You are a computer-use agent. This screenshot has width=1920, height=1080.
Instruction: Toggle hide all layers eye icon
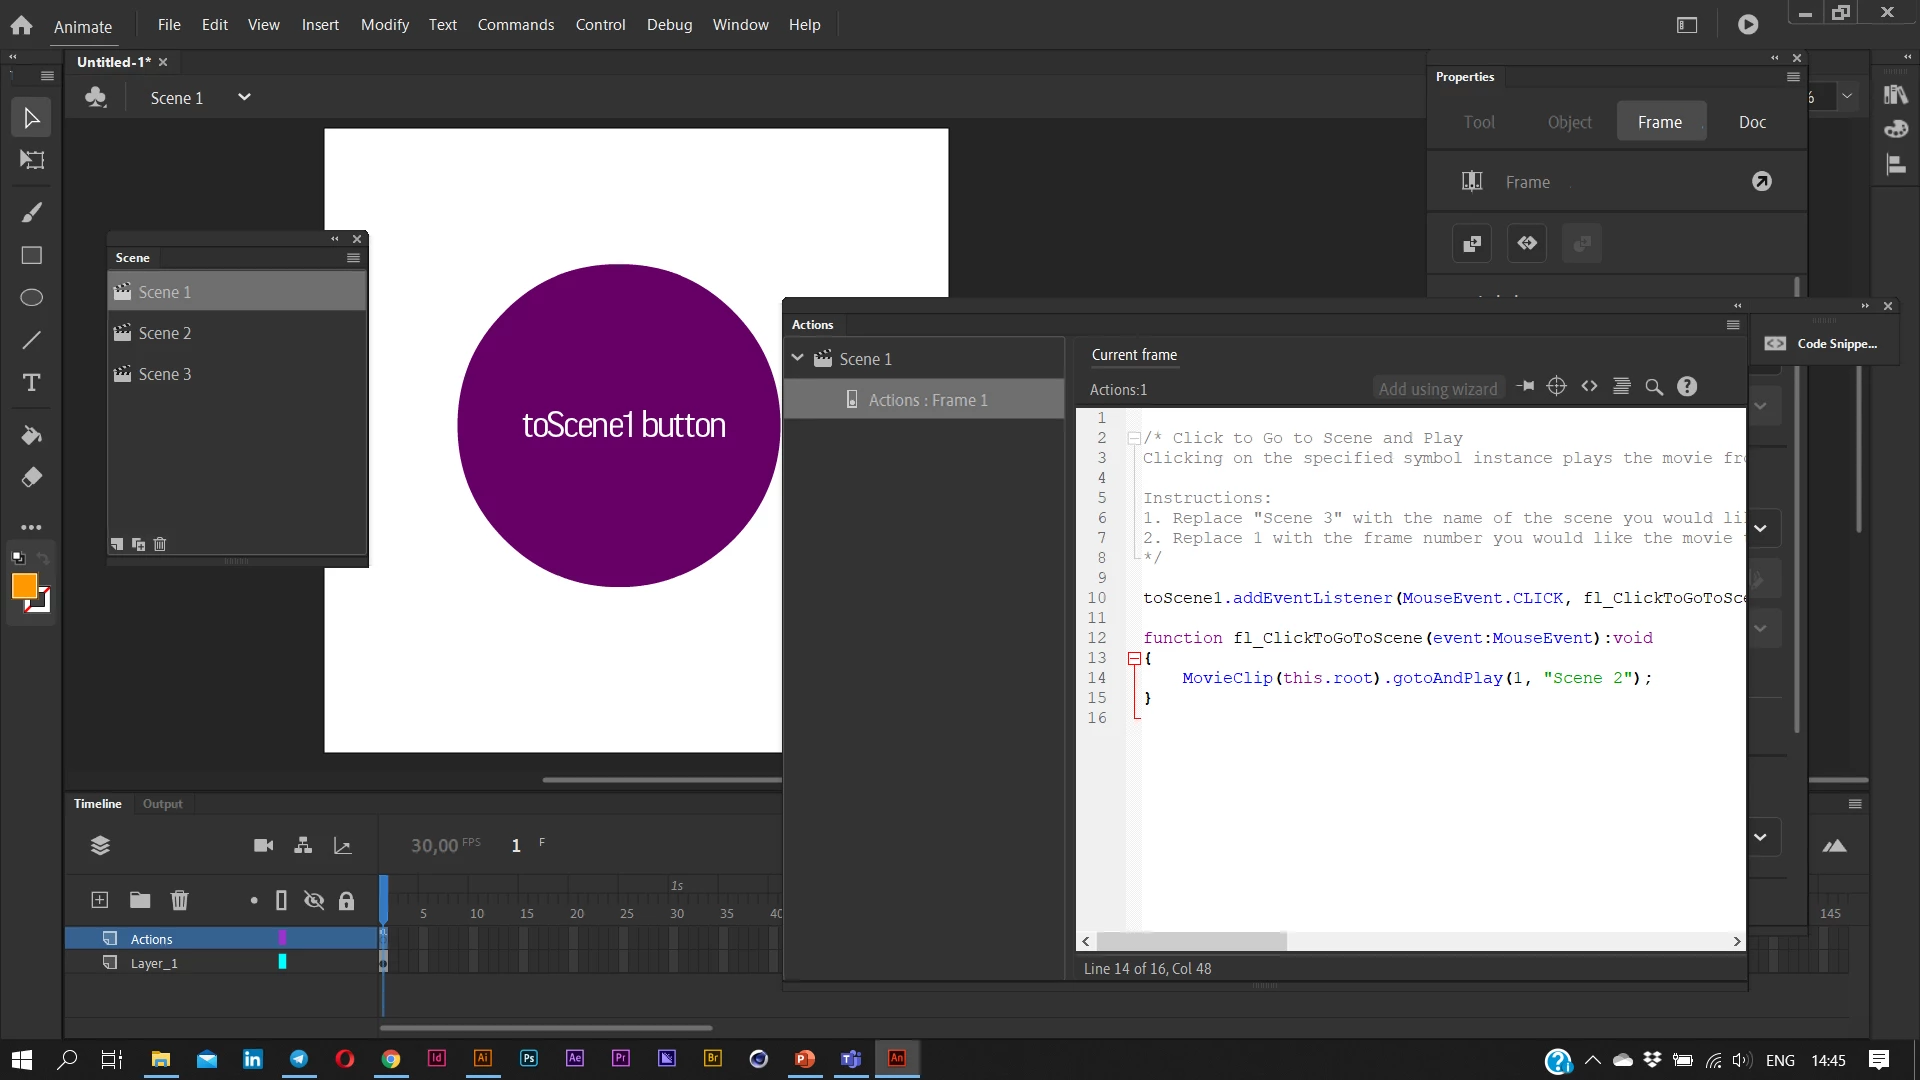tap(314, 900)
